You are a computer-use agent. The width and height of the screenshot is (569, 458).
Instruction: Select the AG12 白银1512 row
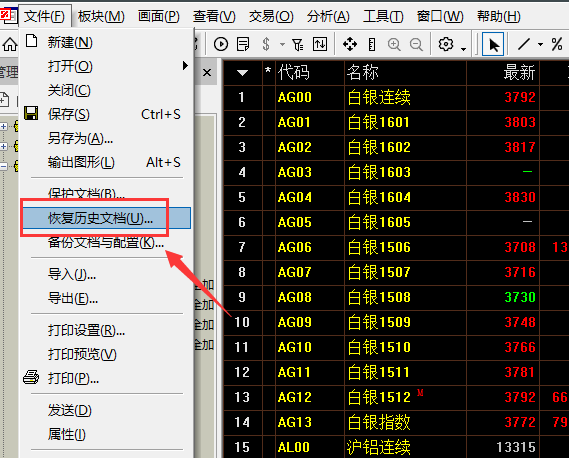click(396, 397)
